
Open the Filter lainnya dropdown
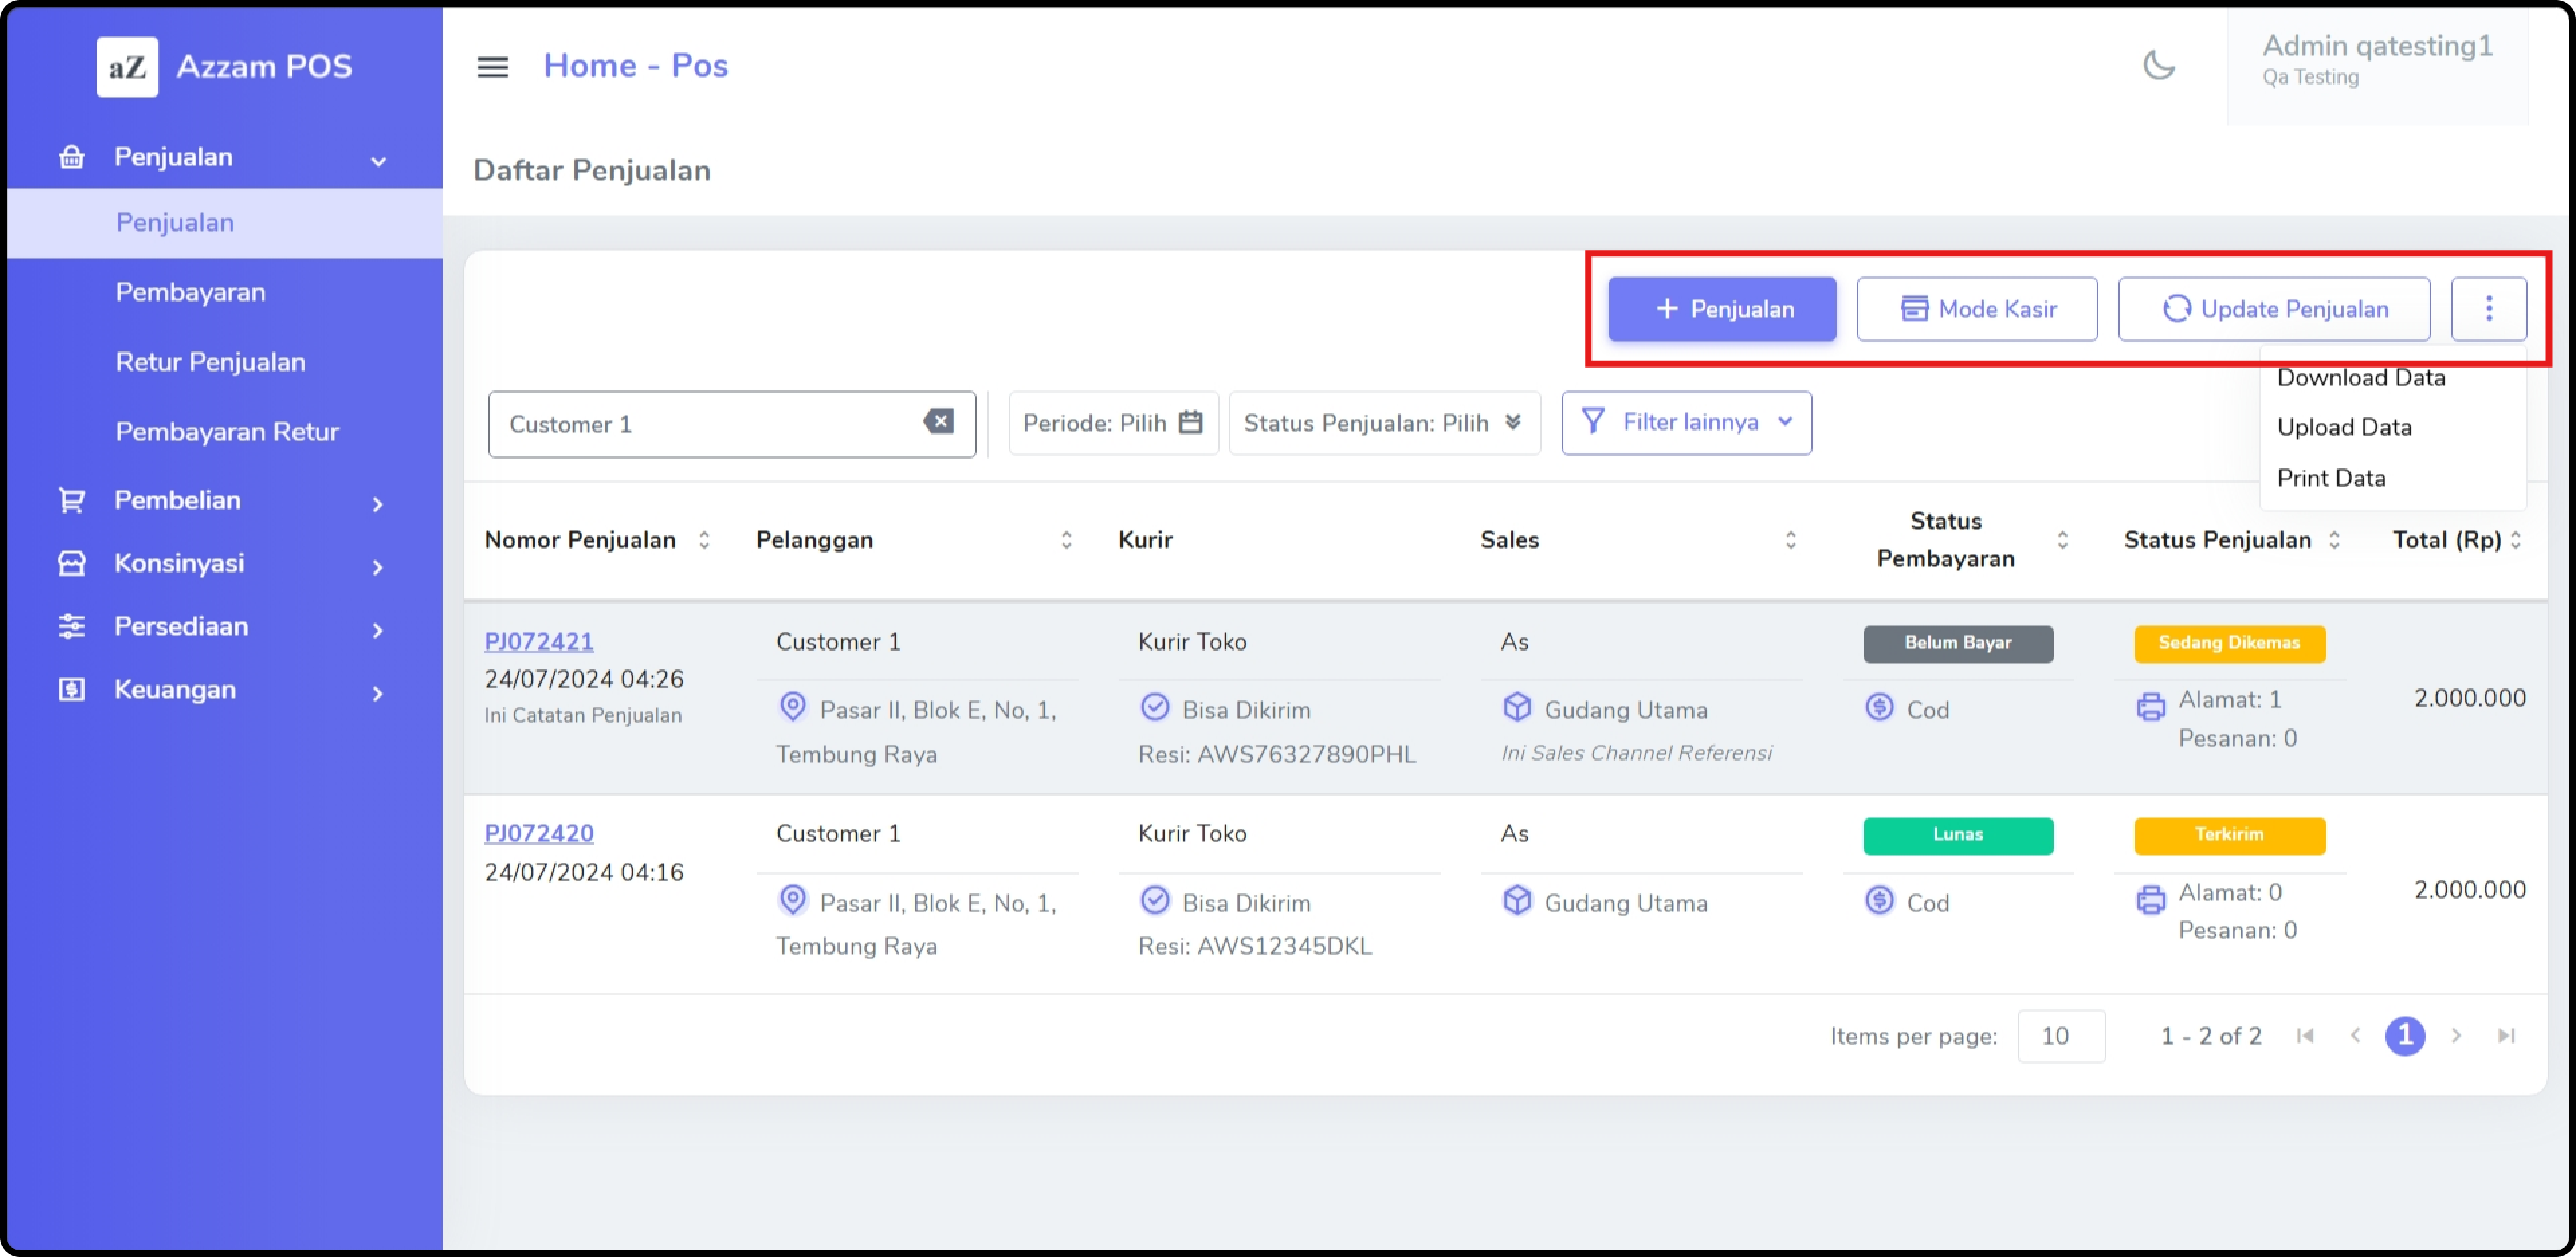[x=1686, y=422]
